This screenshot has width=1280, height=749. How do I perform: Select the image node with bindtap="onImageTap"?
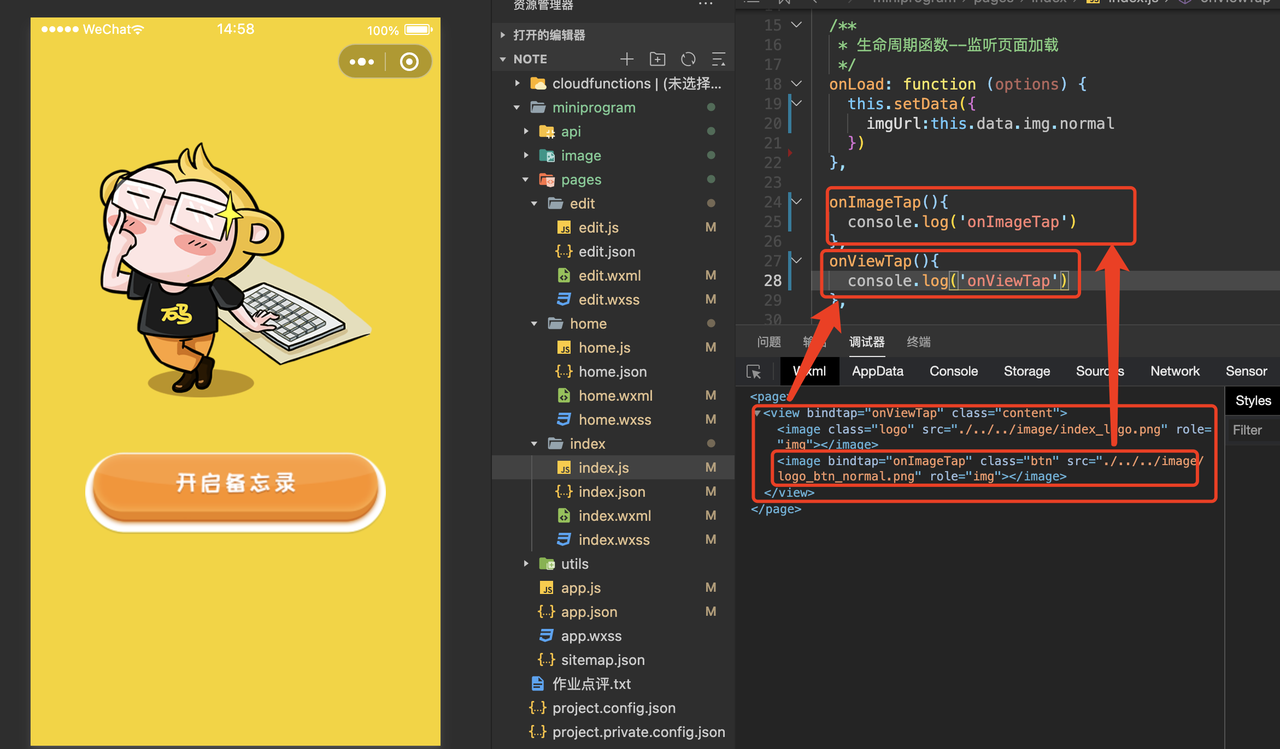990,468
